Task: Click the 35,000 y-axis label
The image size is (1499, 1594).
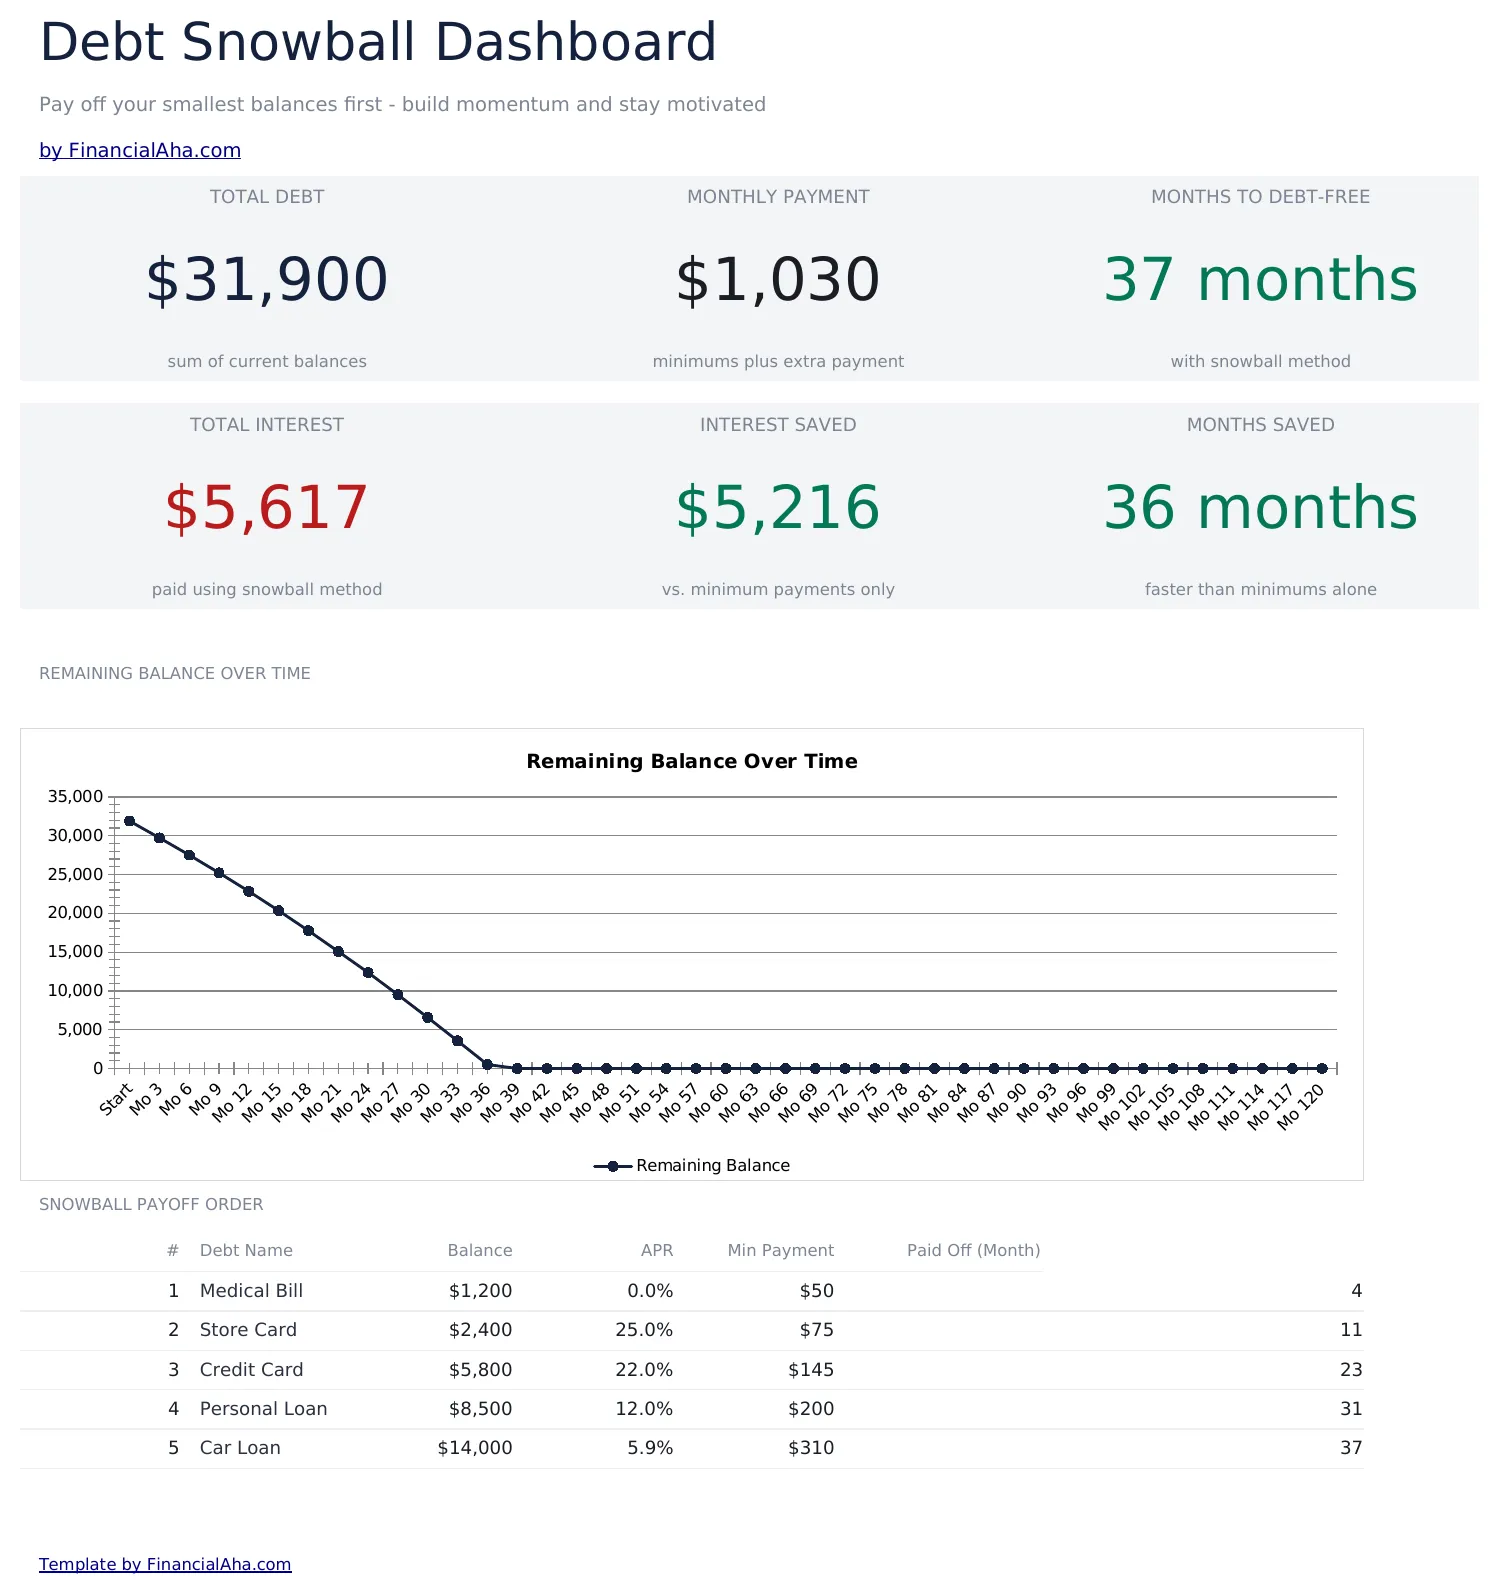Action: coord(76,797)
